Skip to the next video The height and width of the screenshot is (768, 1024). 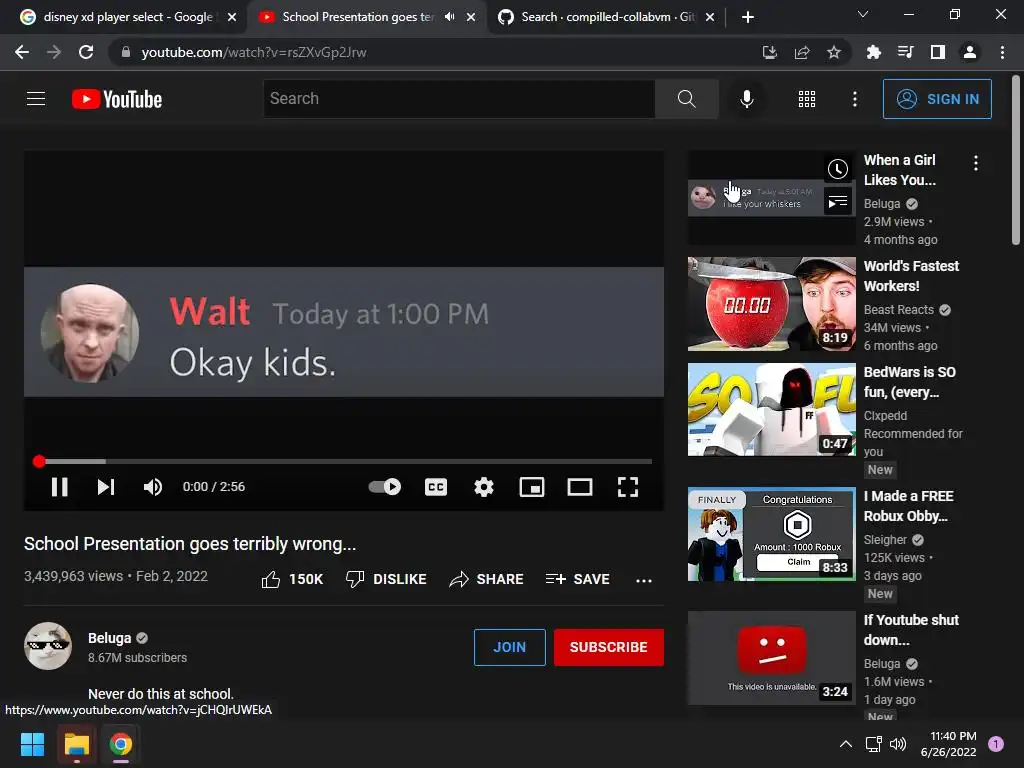point(106,487)
